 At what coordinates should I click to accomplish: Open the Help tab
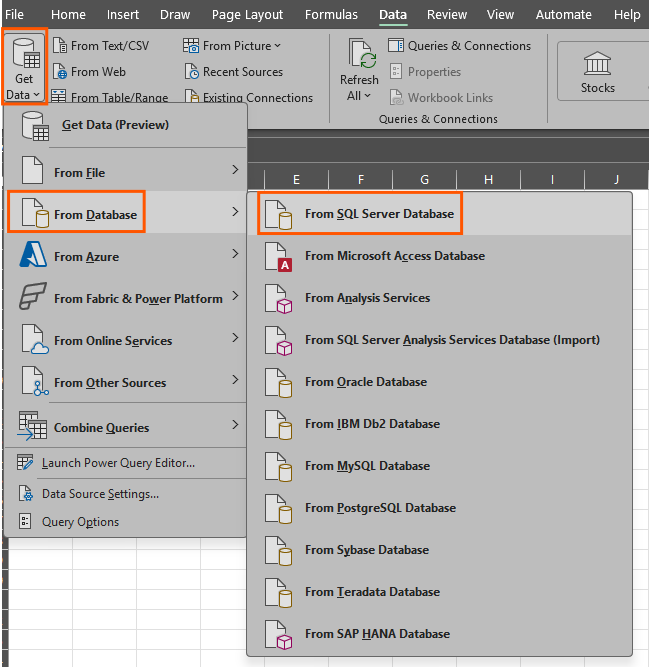coord(627,14)
